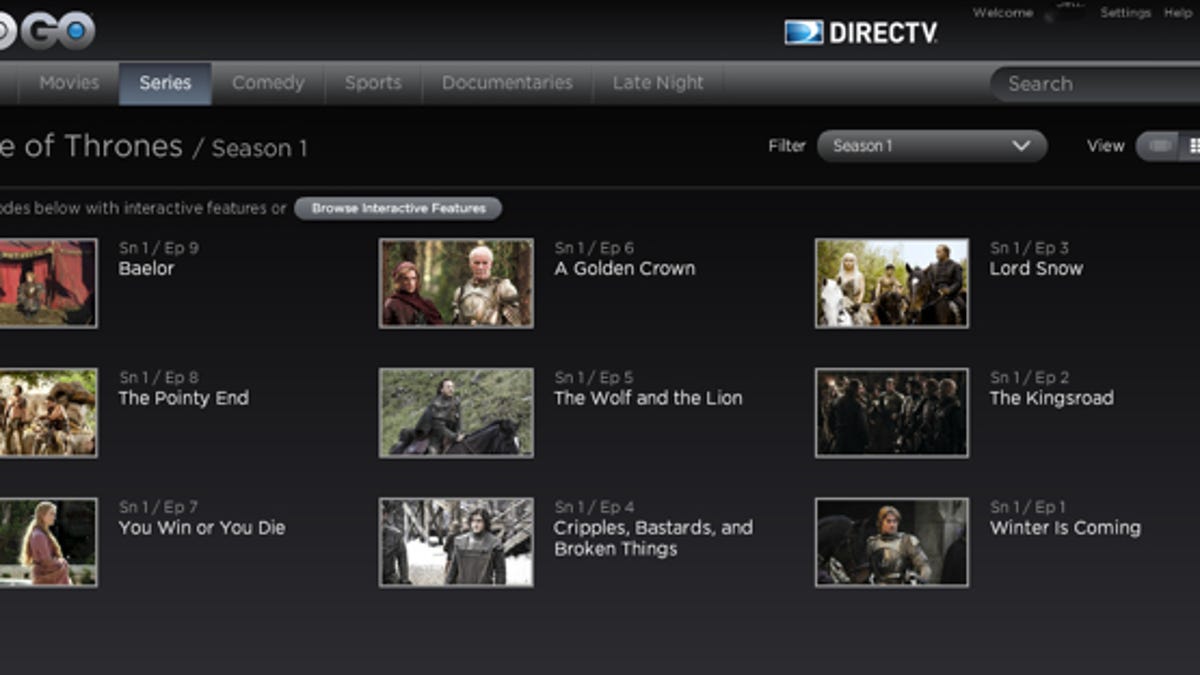This screenshot has height=675, width=1200.
Task: Open the Sports tab
Action: (x=373, y=83)
